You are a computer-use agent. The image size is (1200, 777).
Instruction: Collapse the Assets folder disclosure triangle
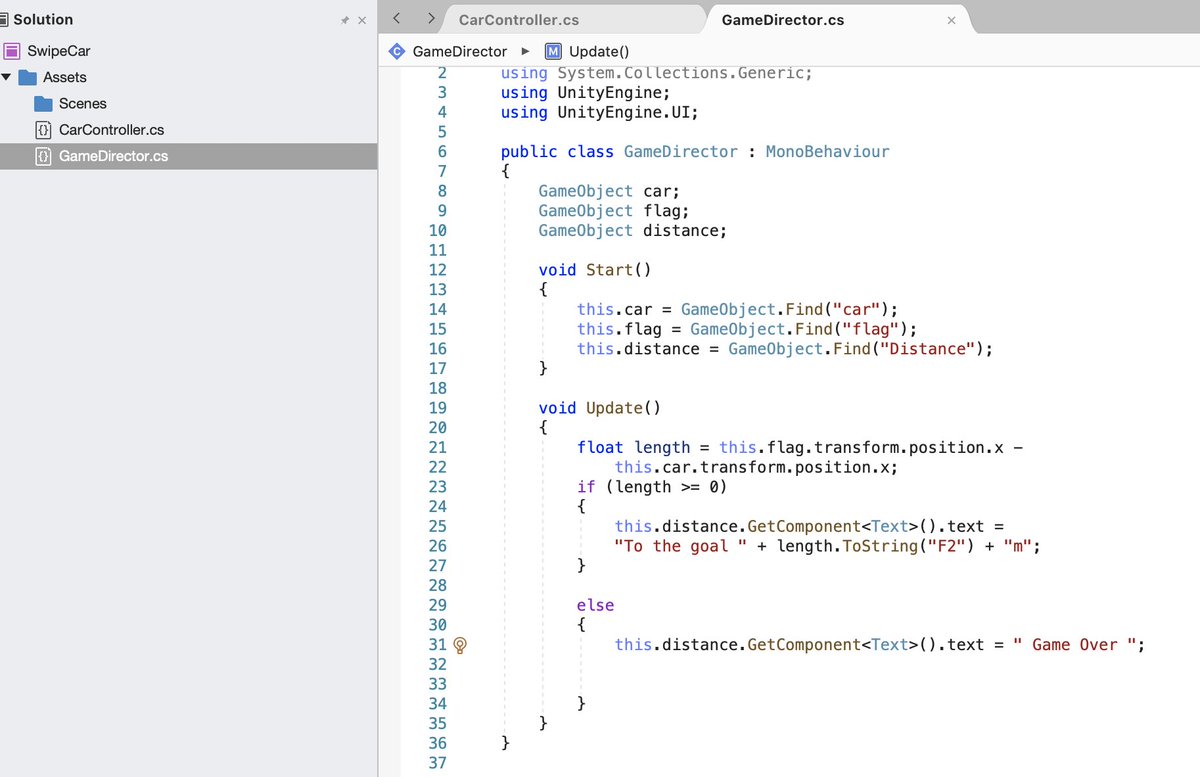[7, 77]
